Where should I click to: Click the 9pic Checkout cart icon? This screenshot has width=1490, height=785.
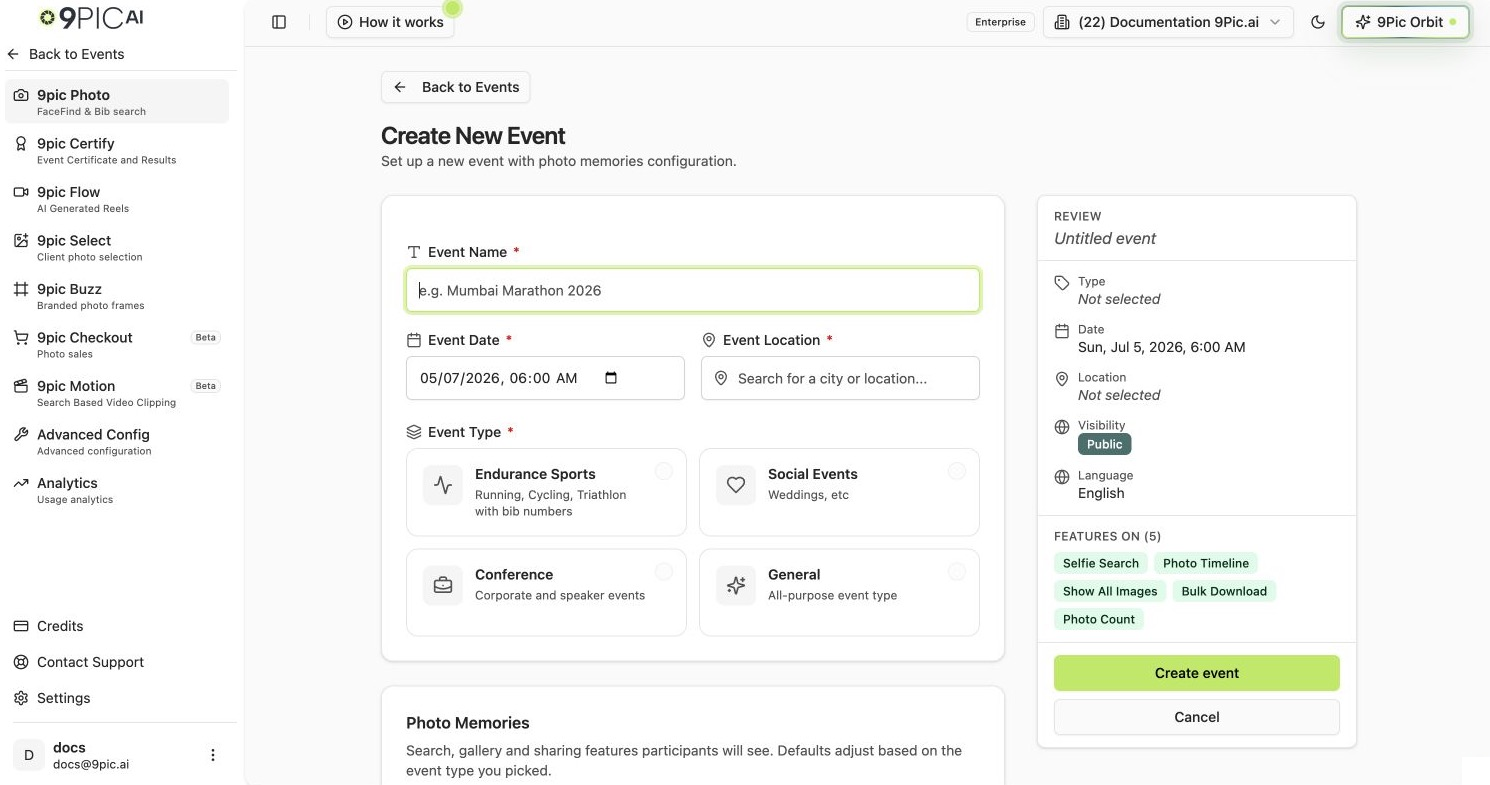[x=20, y=338]
